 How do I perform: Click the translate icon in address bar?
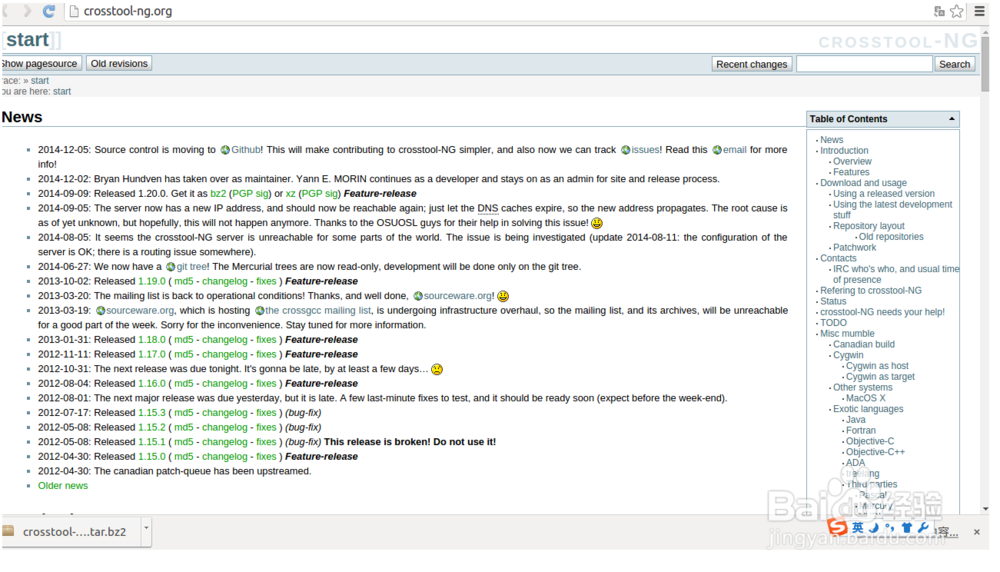point(939,11)
